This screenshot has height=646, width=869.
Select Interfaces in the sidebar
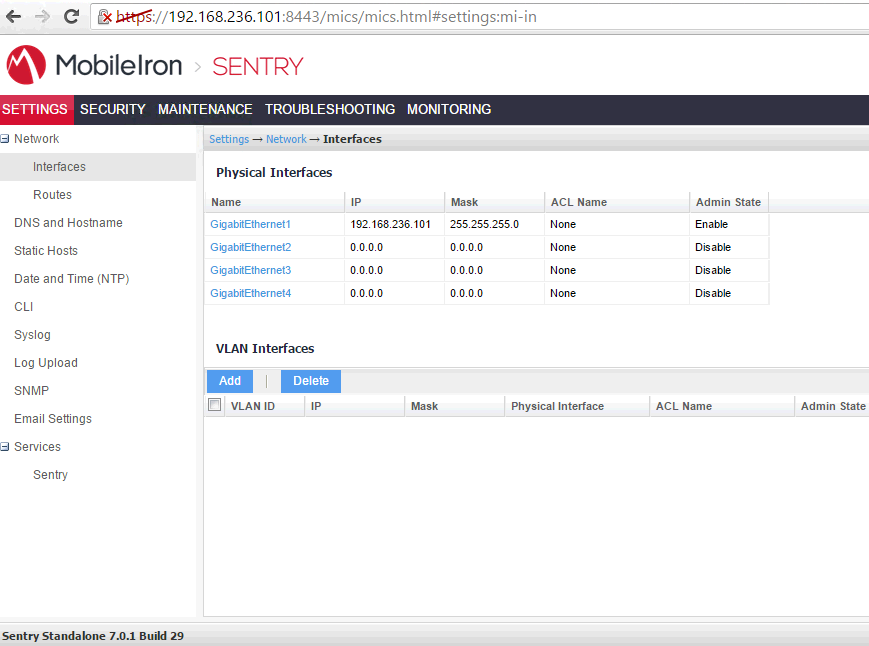click(59, 167)
